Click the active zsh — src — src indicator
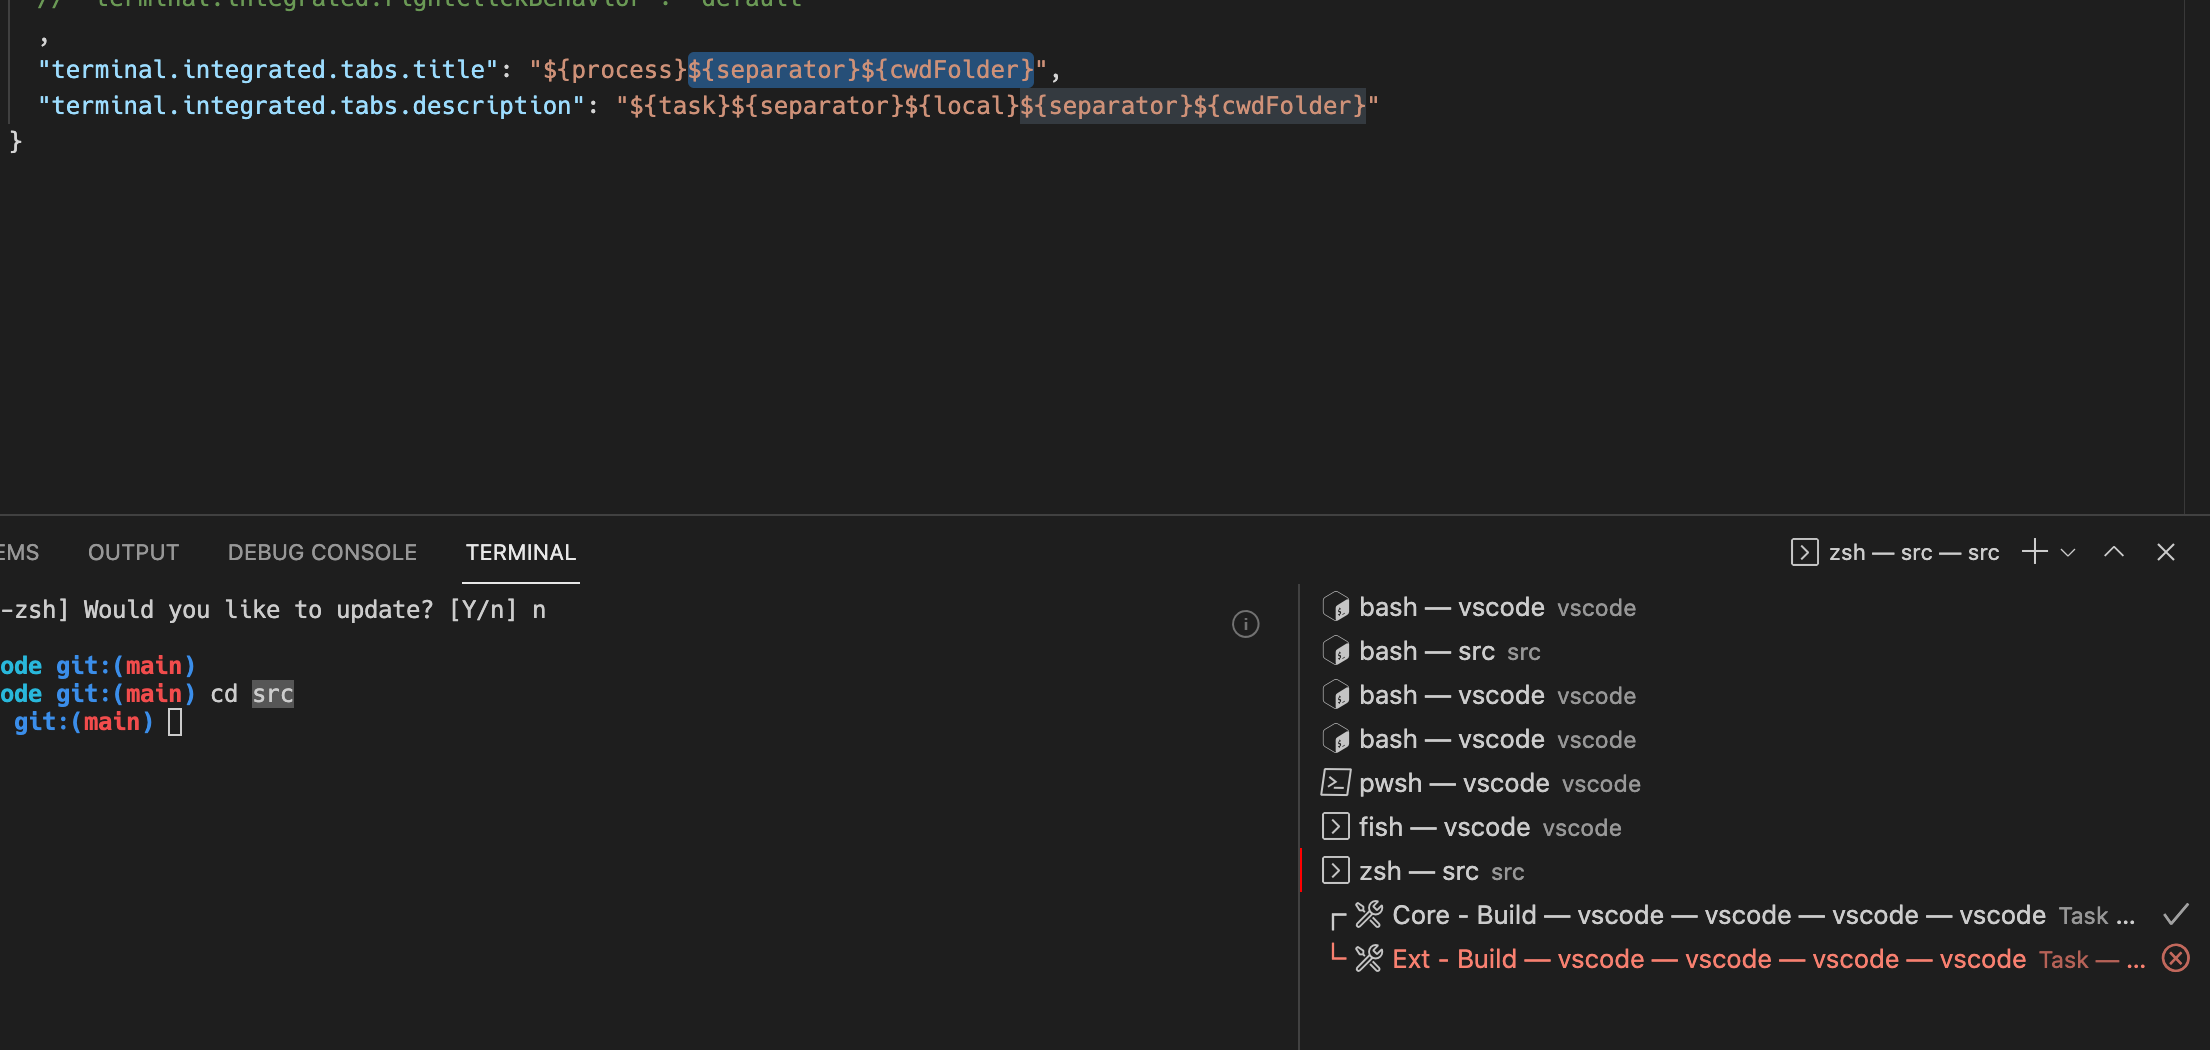Viewport: 2210px width, 1050px height. click(x=1895, y=551)
